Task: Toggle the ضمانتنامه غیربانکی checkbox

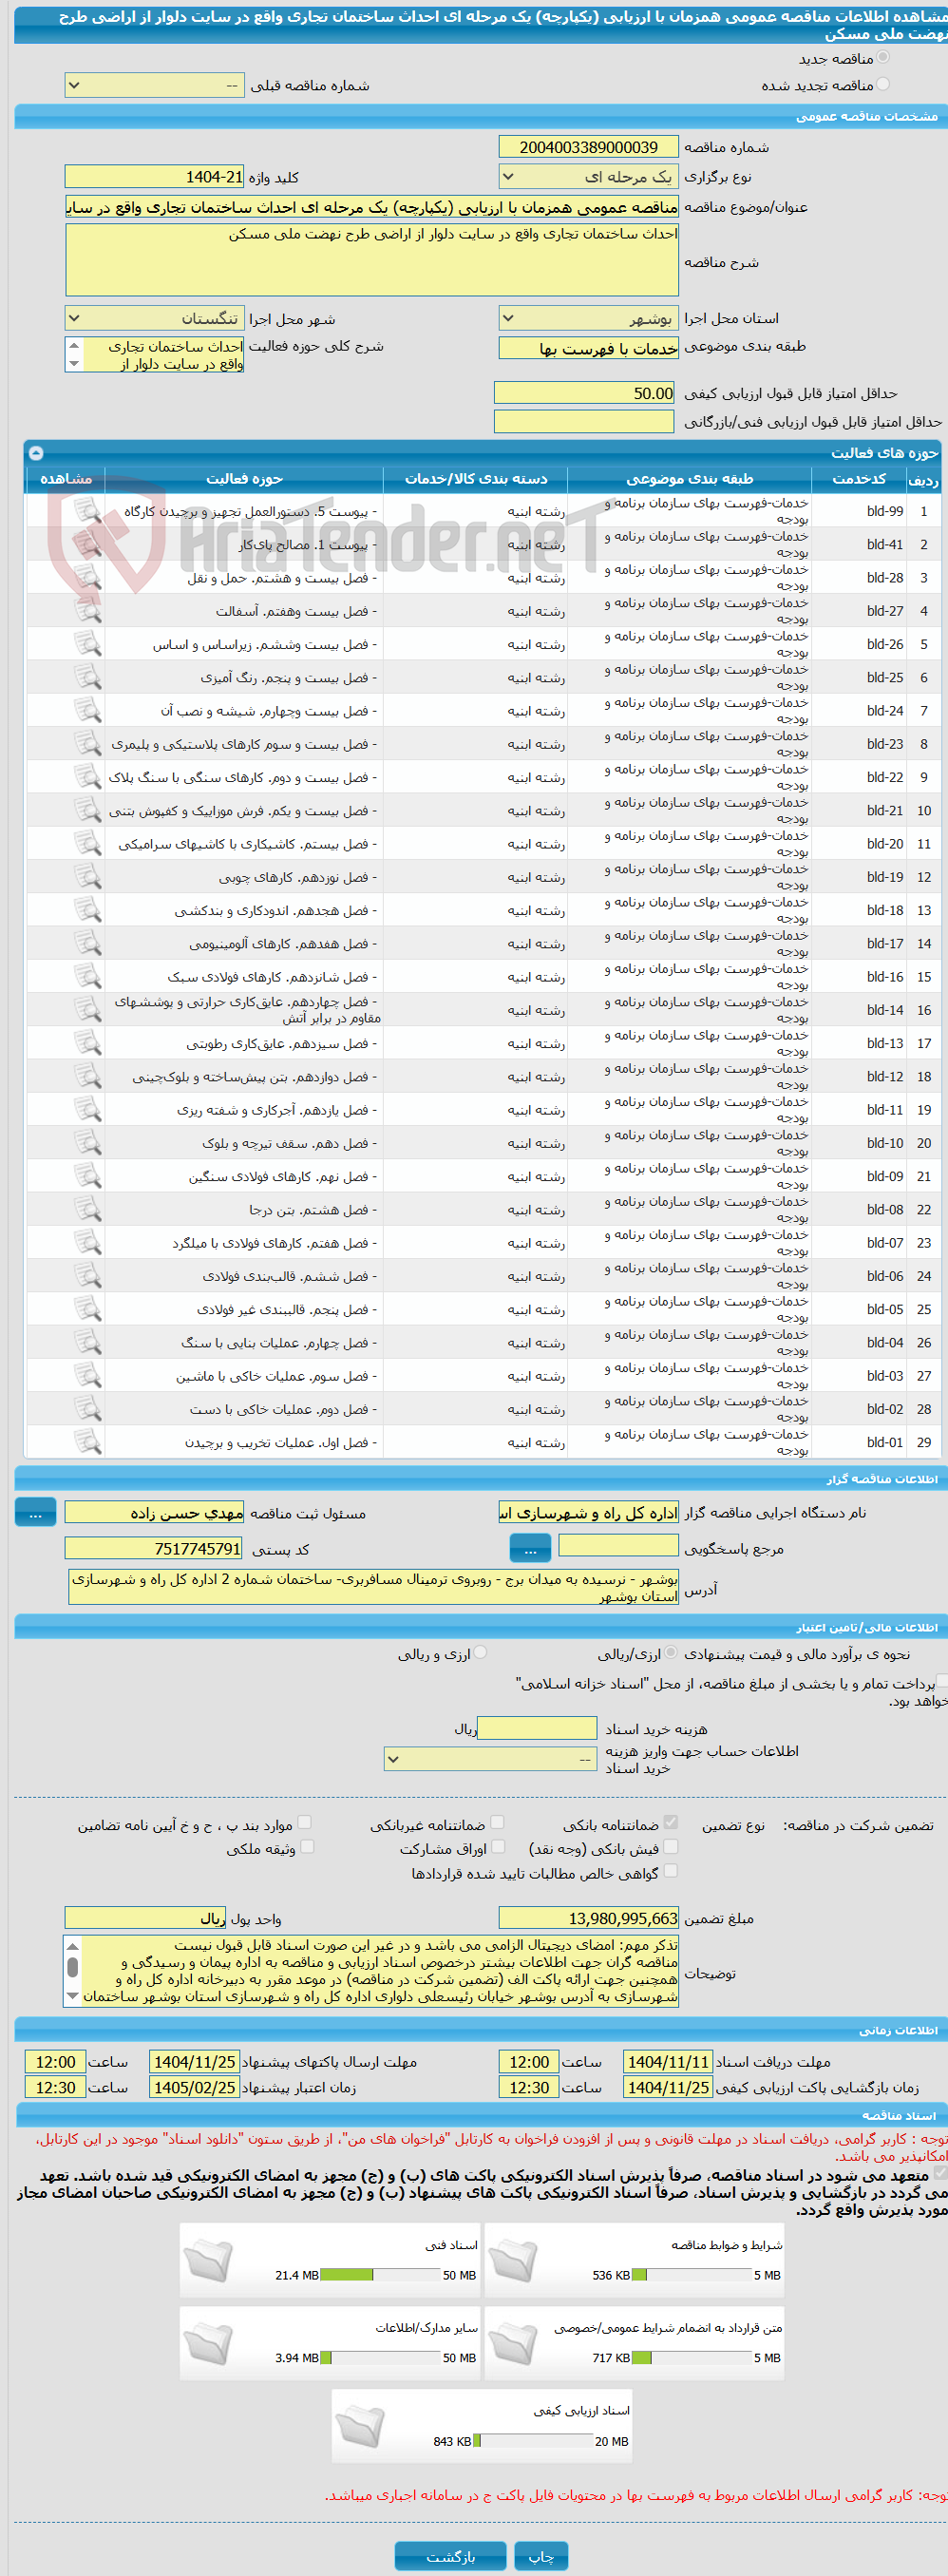Action: [498, 1823]
